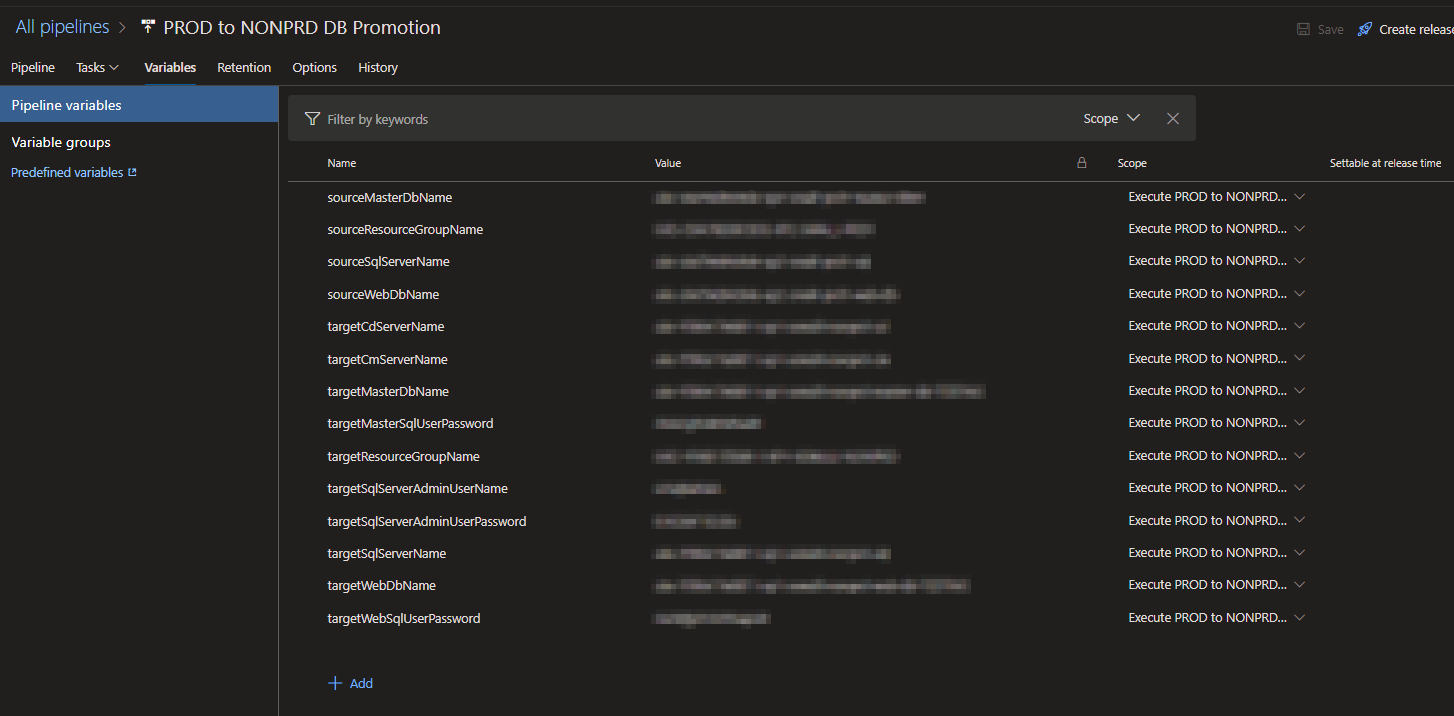Select variable name targetCmServerName
This screenshot has width=1454, height=716.
(387, 359)
